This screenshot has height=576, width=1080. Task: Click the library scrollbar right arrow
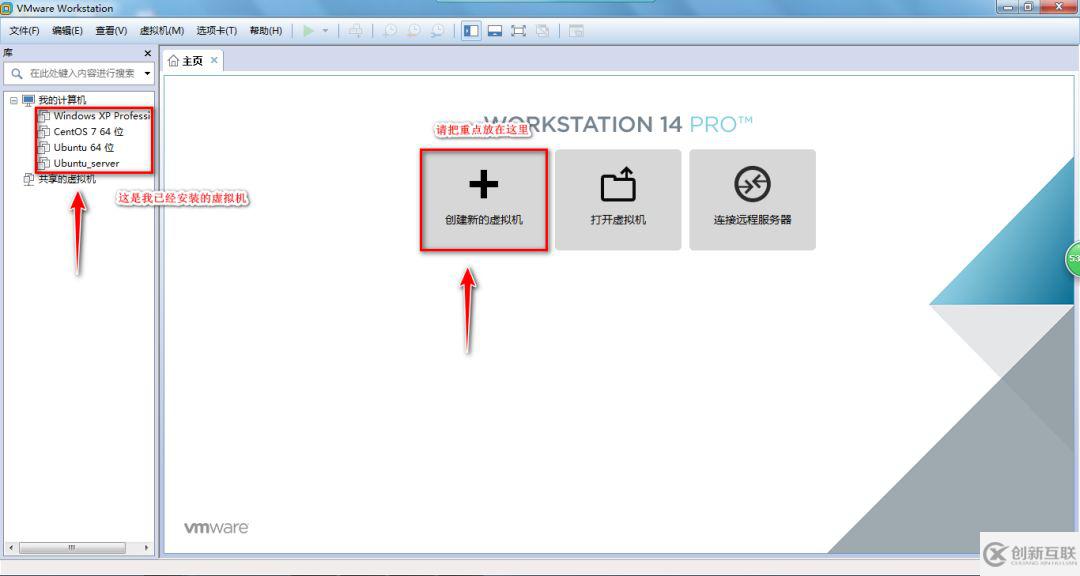[146, 548]
